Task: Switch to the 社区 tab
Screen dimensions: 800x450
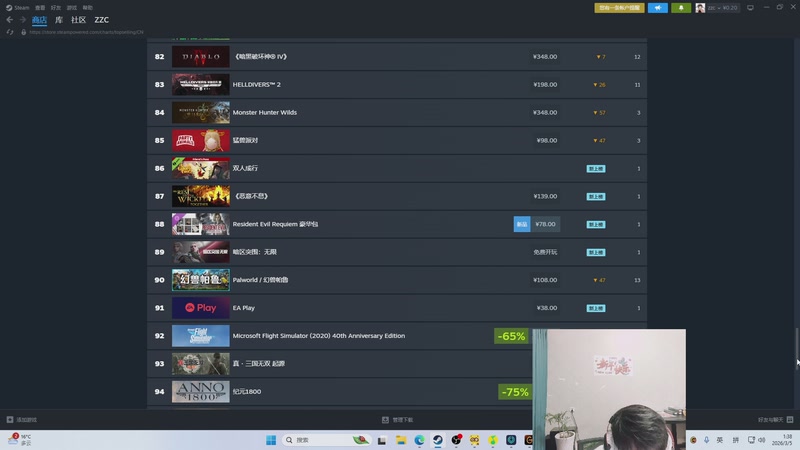Action: [79, 20]
